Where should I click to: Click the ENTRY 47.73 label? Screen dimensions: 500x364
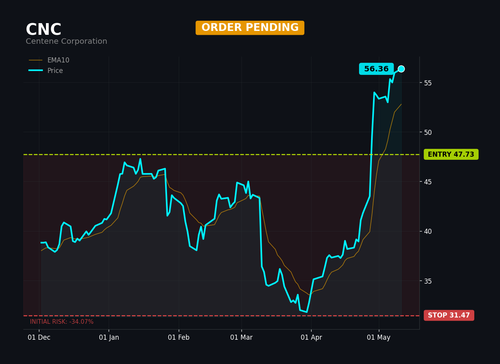click(x=451, y=154)
